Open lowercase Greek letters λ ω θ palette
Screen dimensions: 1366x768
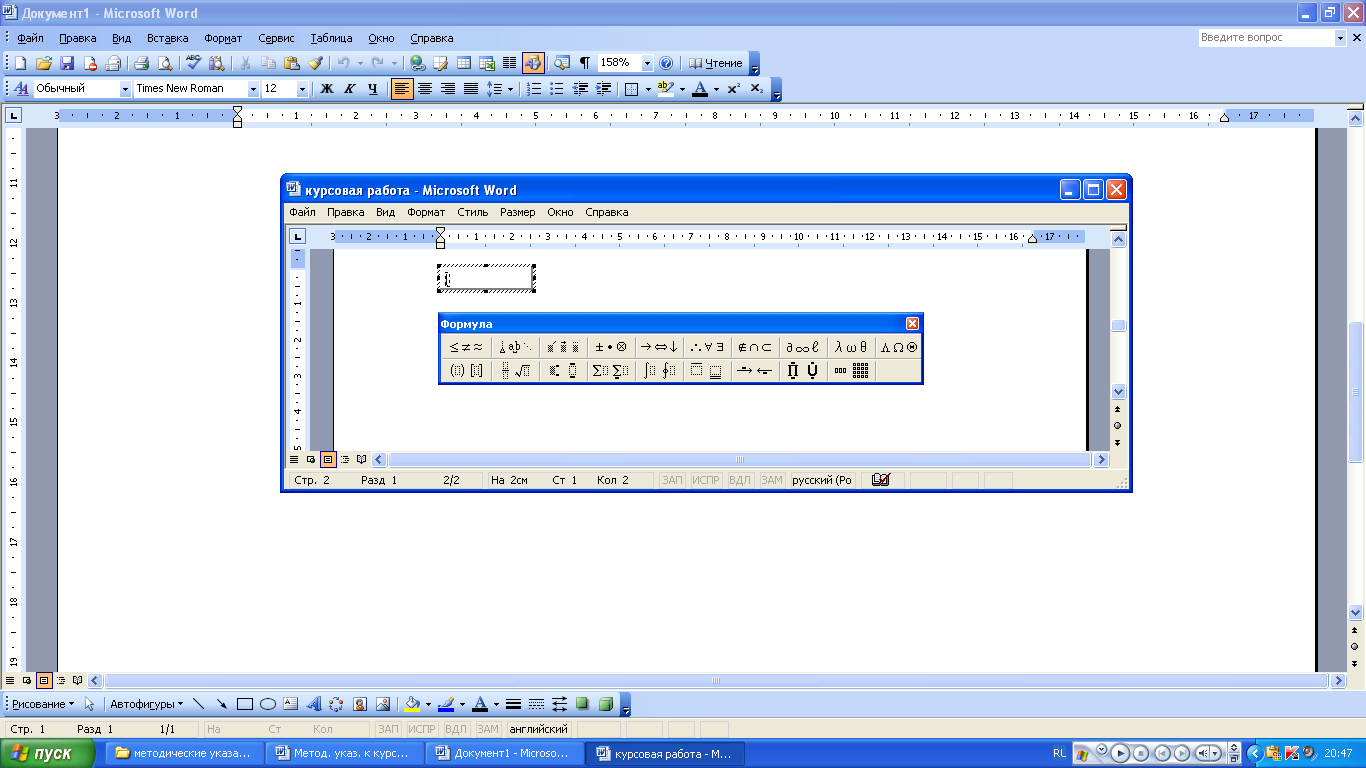851,347
